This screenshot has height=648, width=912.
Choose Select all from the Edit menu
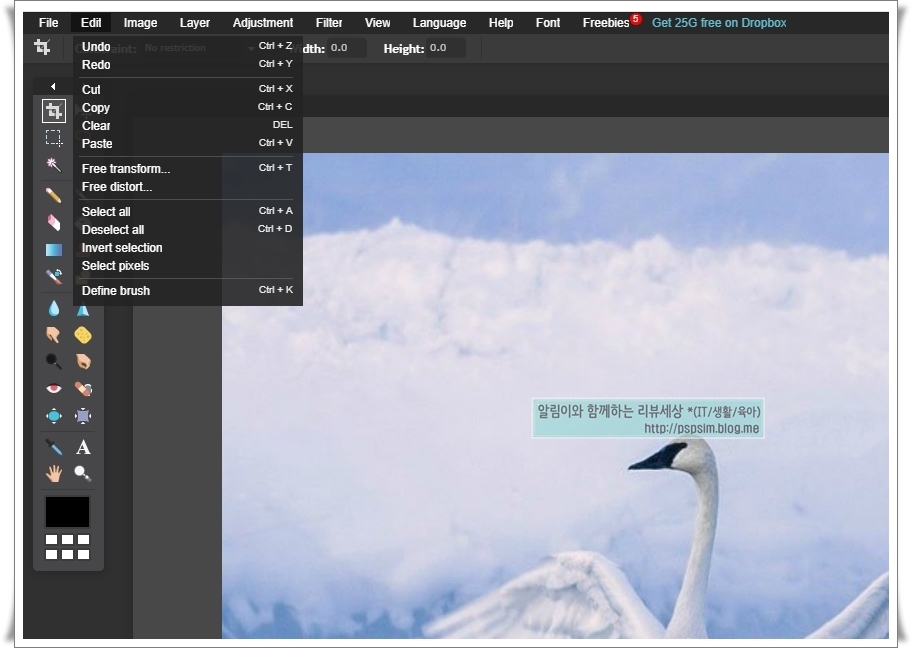[187, 212]
